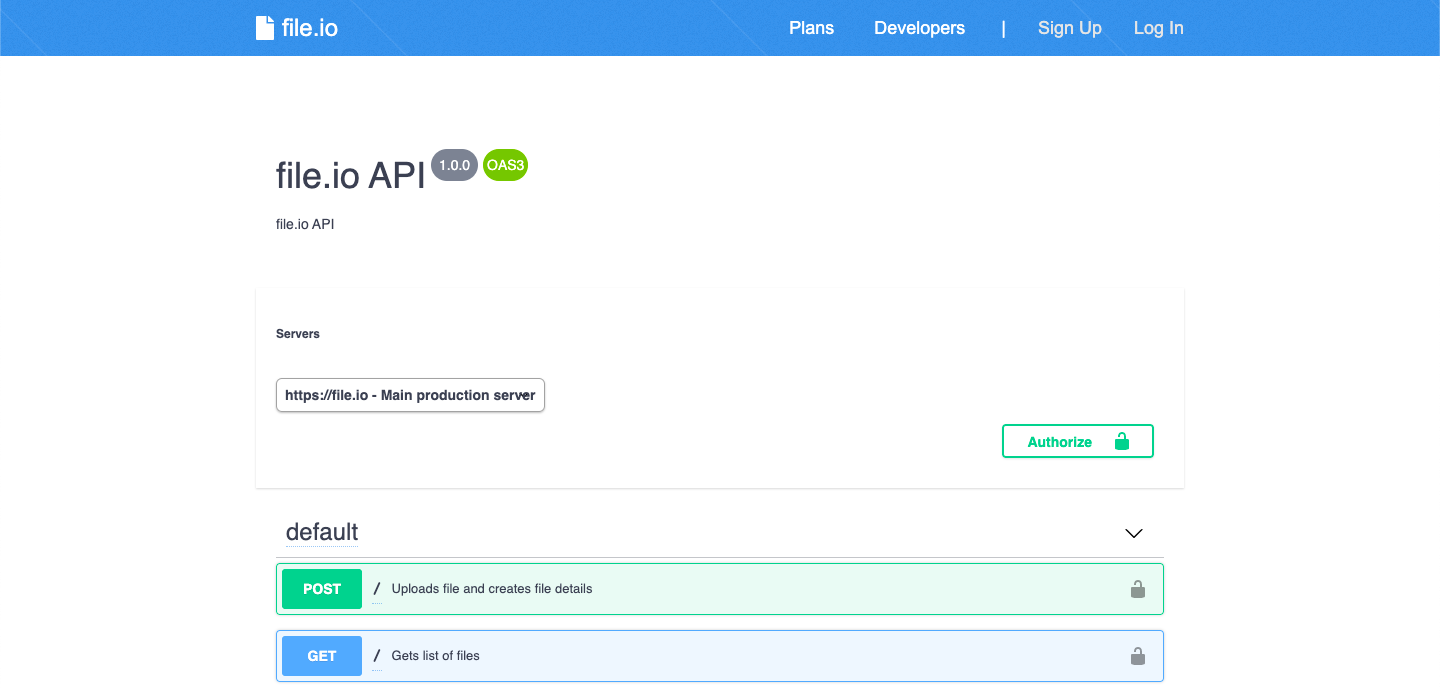
Task: Click the blue GET method badge
Action: coord(321,655)
